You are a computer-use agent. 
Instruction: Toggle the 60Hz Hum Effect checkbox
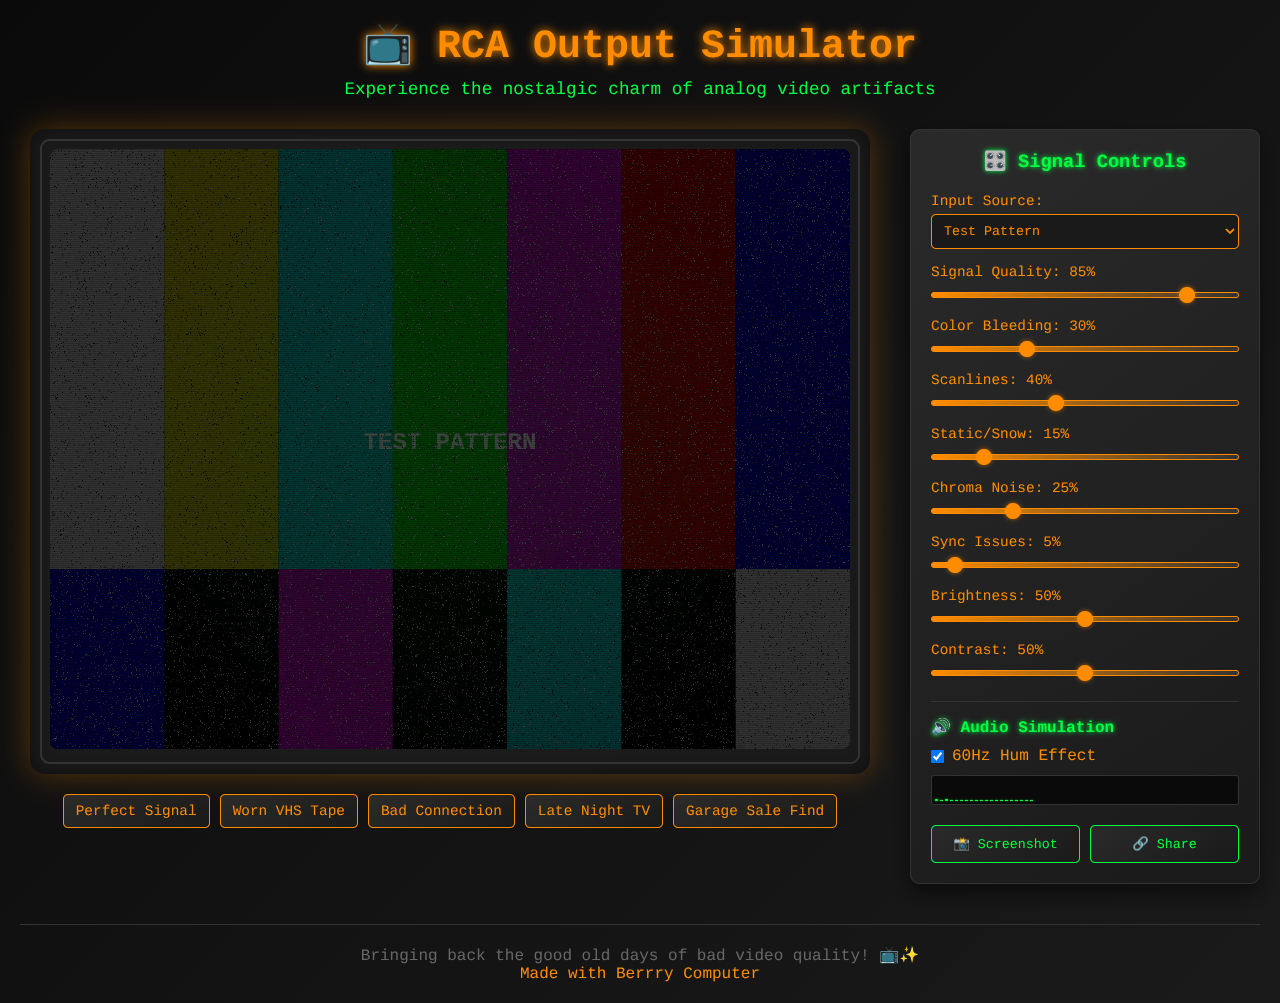(937, 756)
